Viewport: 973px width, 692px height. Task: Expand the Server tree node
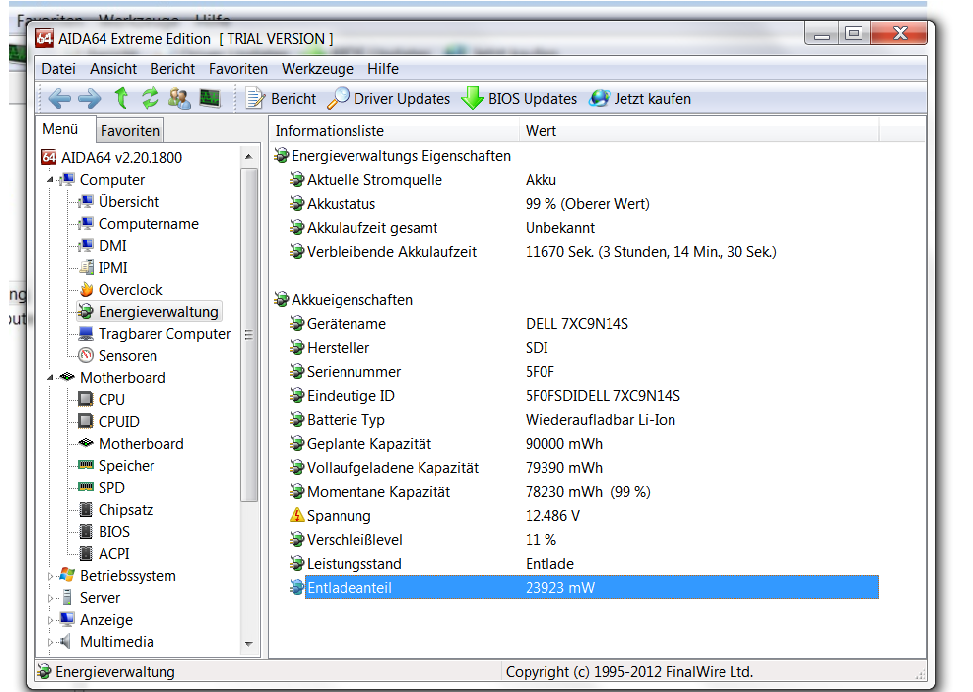(x=50, y=598)
